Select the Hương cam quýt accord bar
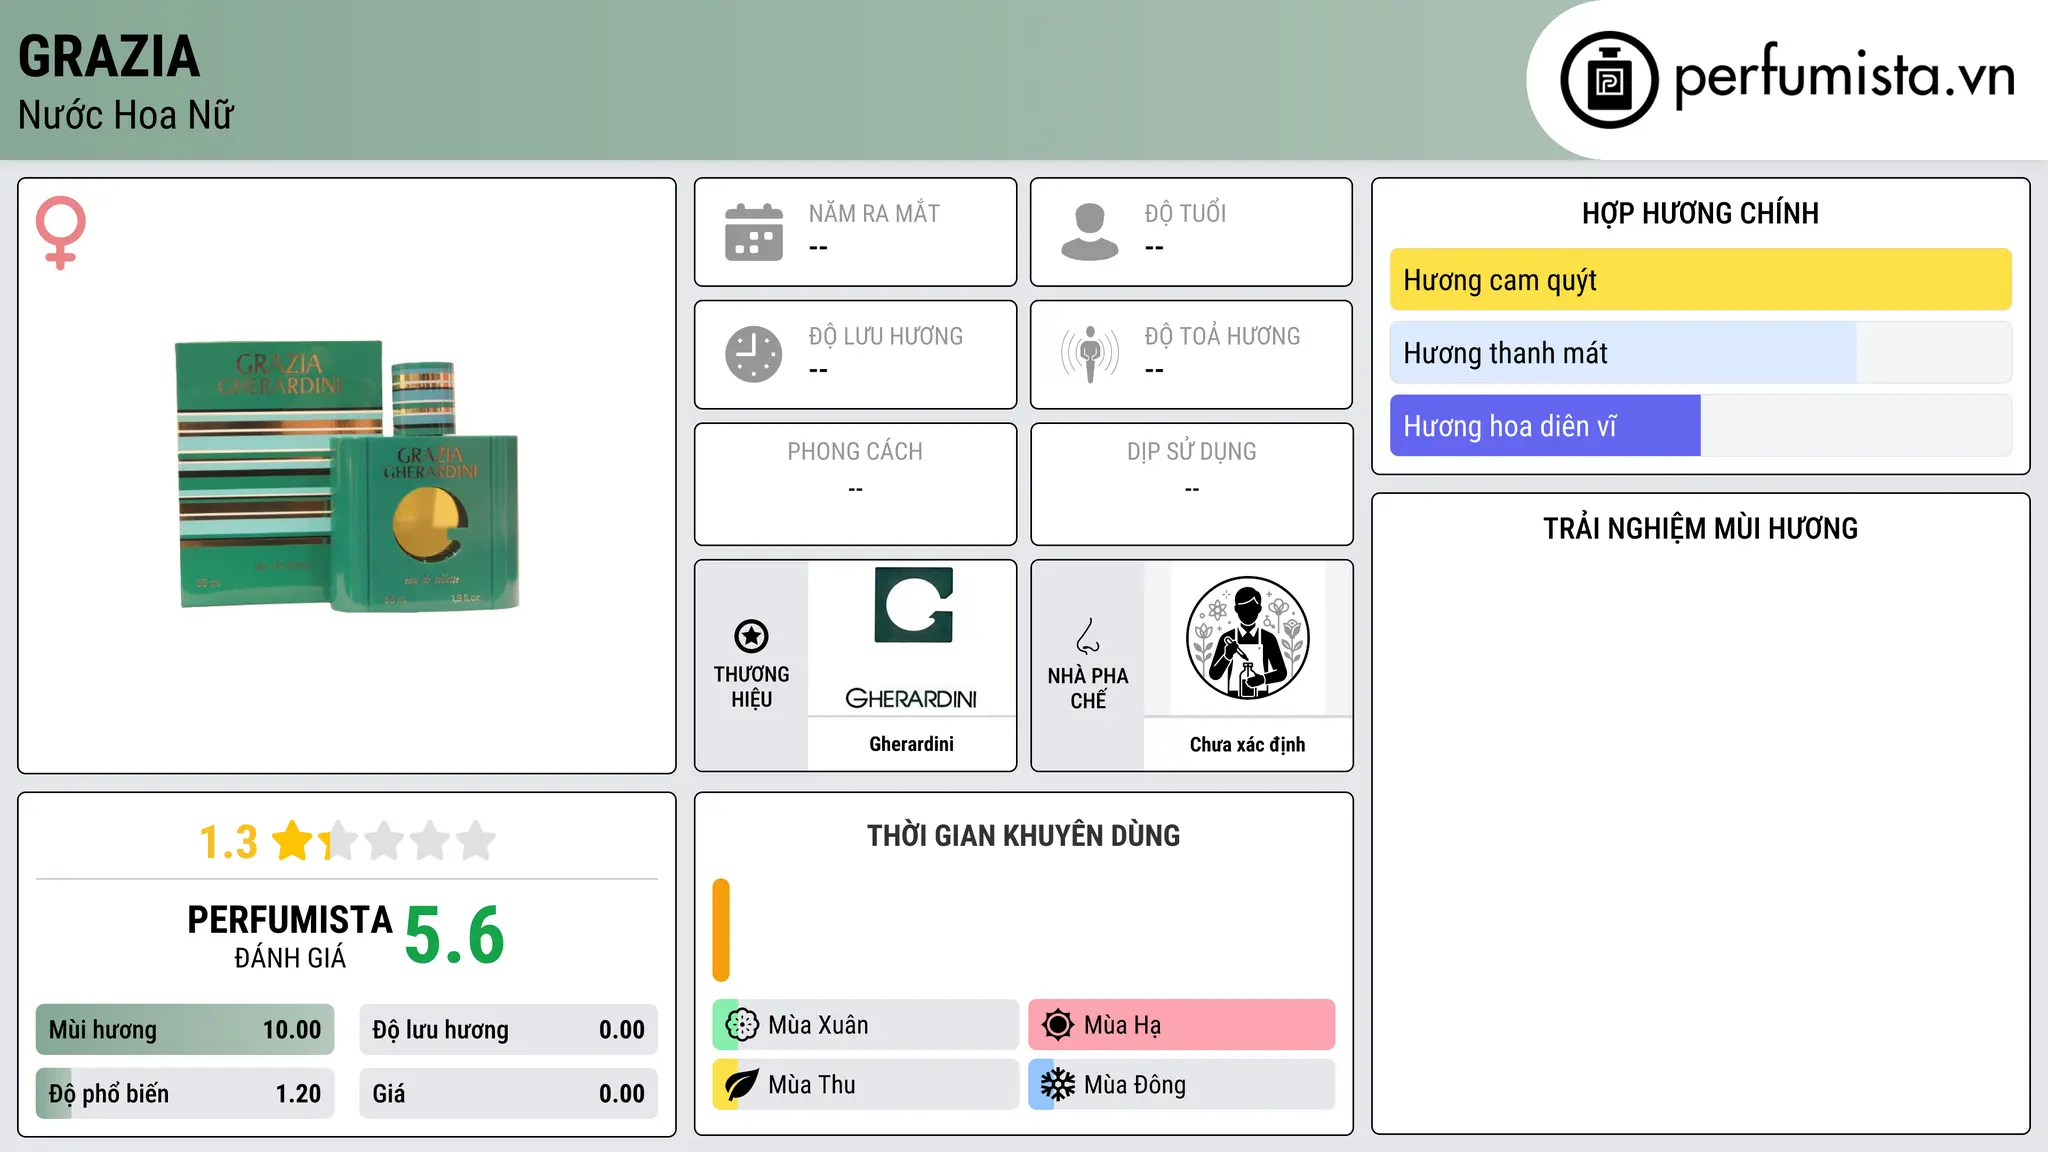2048x1152 pixels. (1700, 280)
